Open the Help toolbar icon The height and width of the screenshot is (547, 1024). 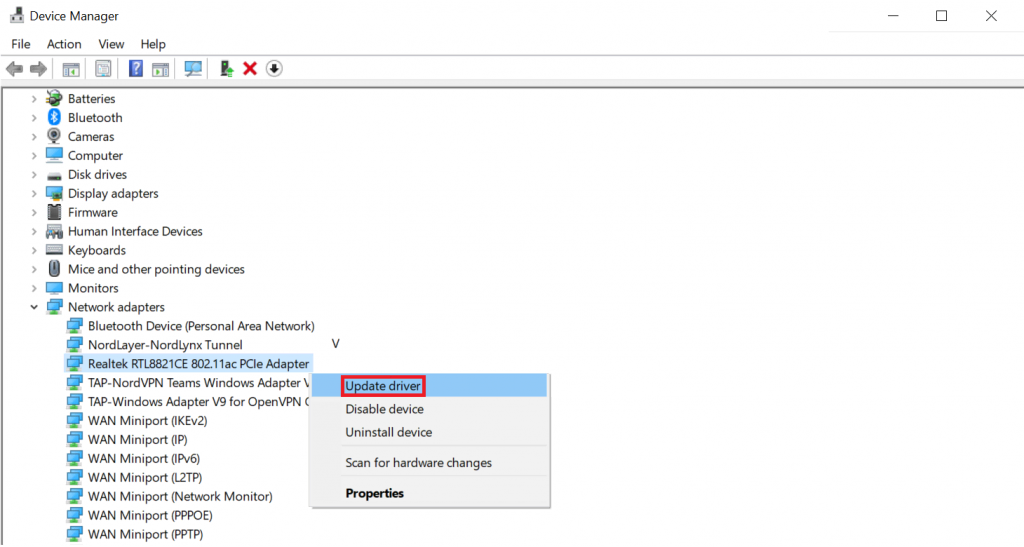[x=135, y=69]
